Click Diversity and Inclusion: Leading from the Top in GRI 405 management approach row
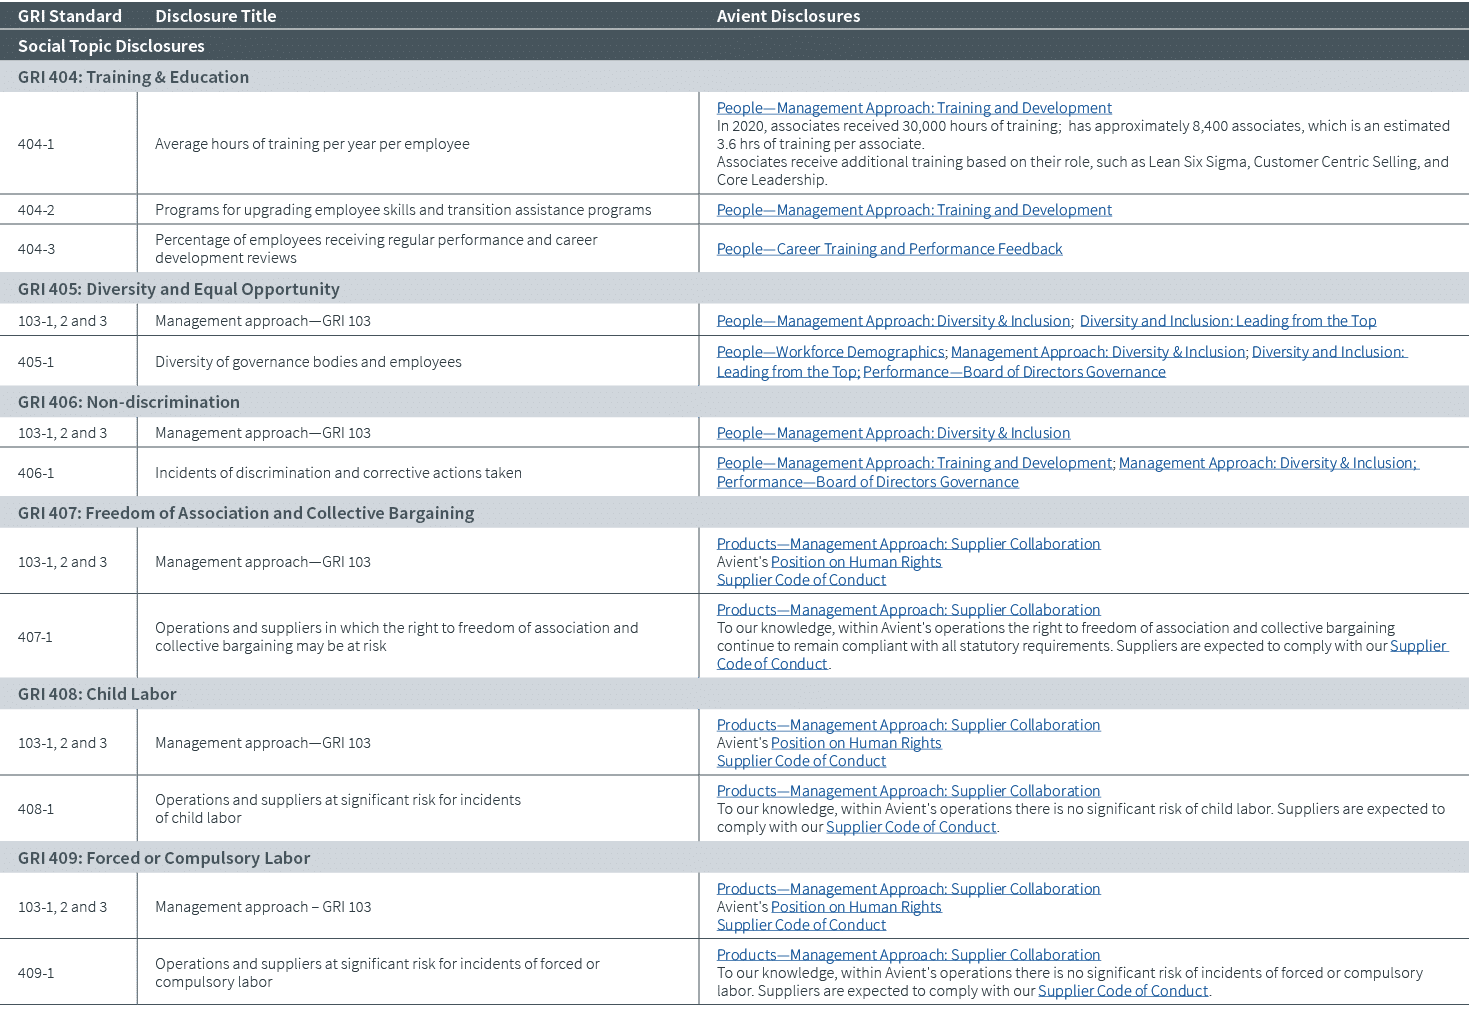 pos(1227,321)
